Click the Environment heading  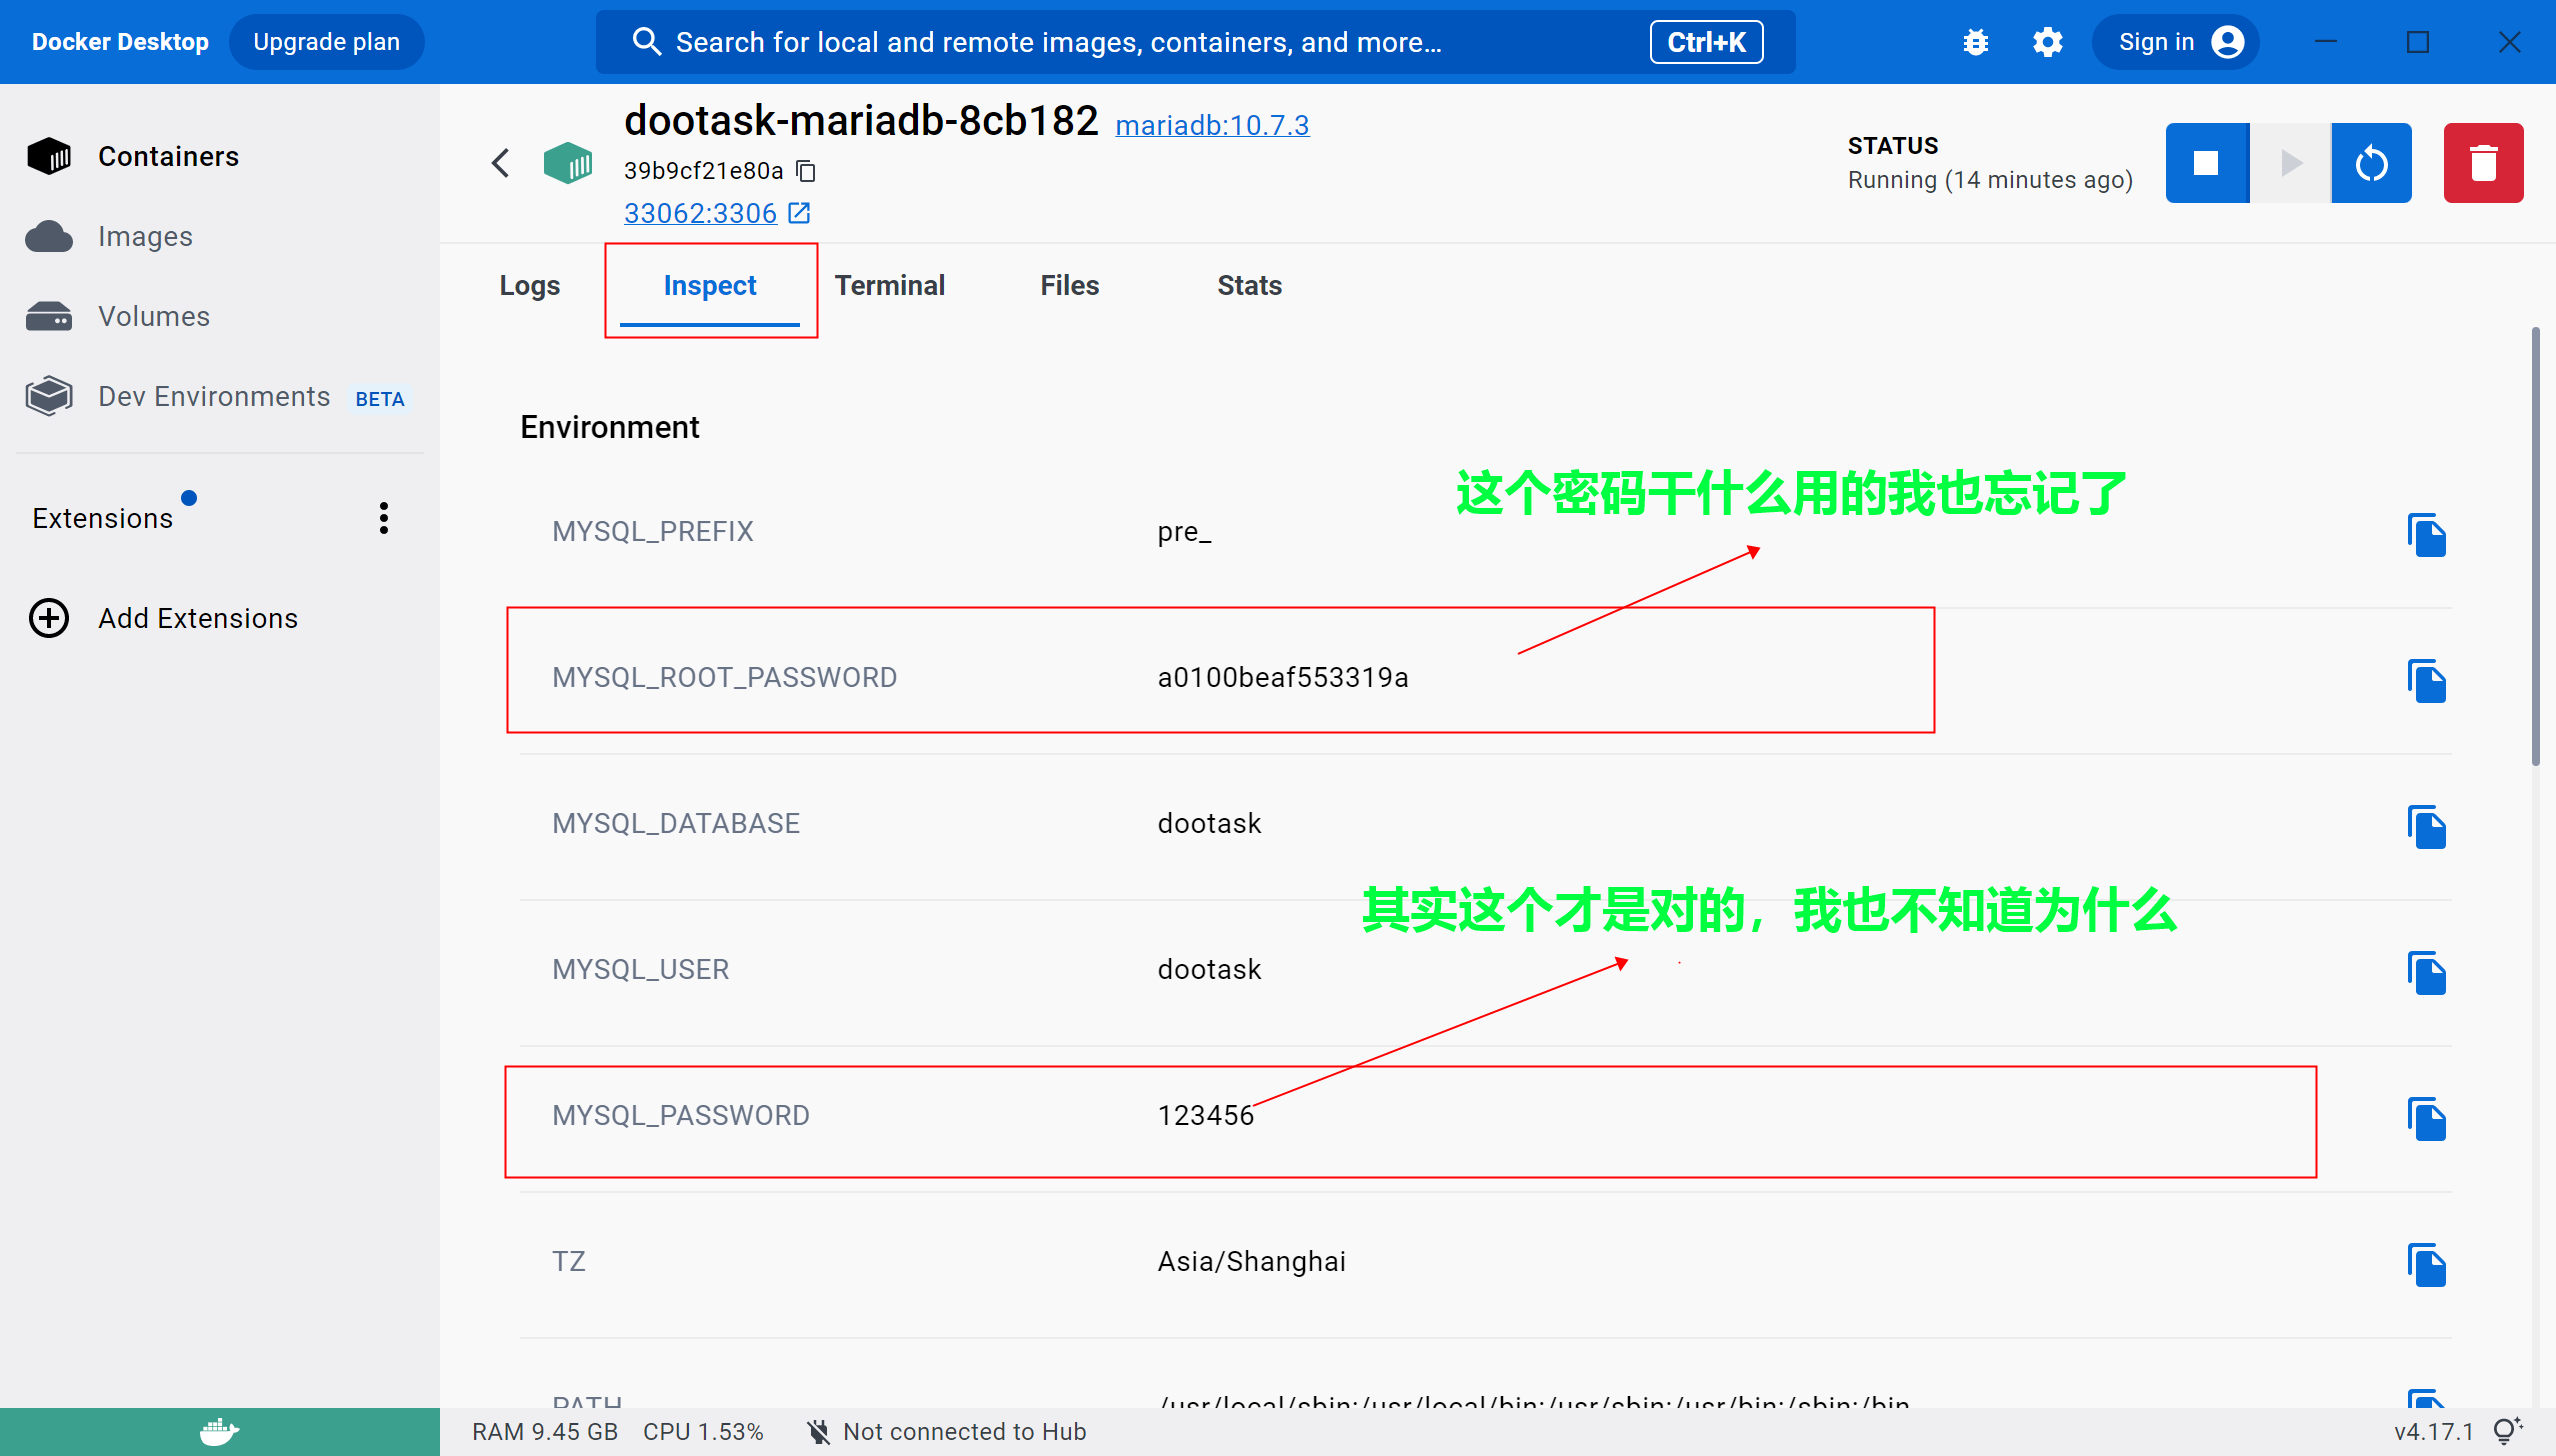tap(609, 427)
